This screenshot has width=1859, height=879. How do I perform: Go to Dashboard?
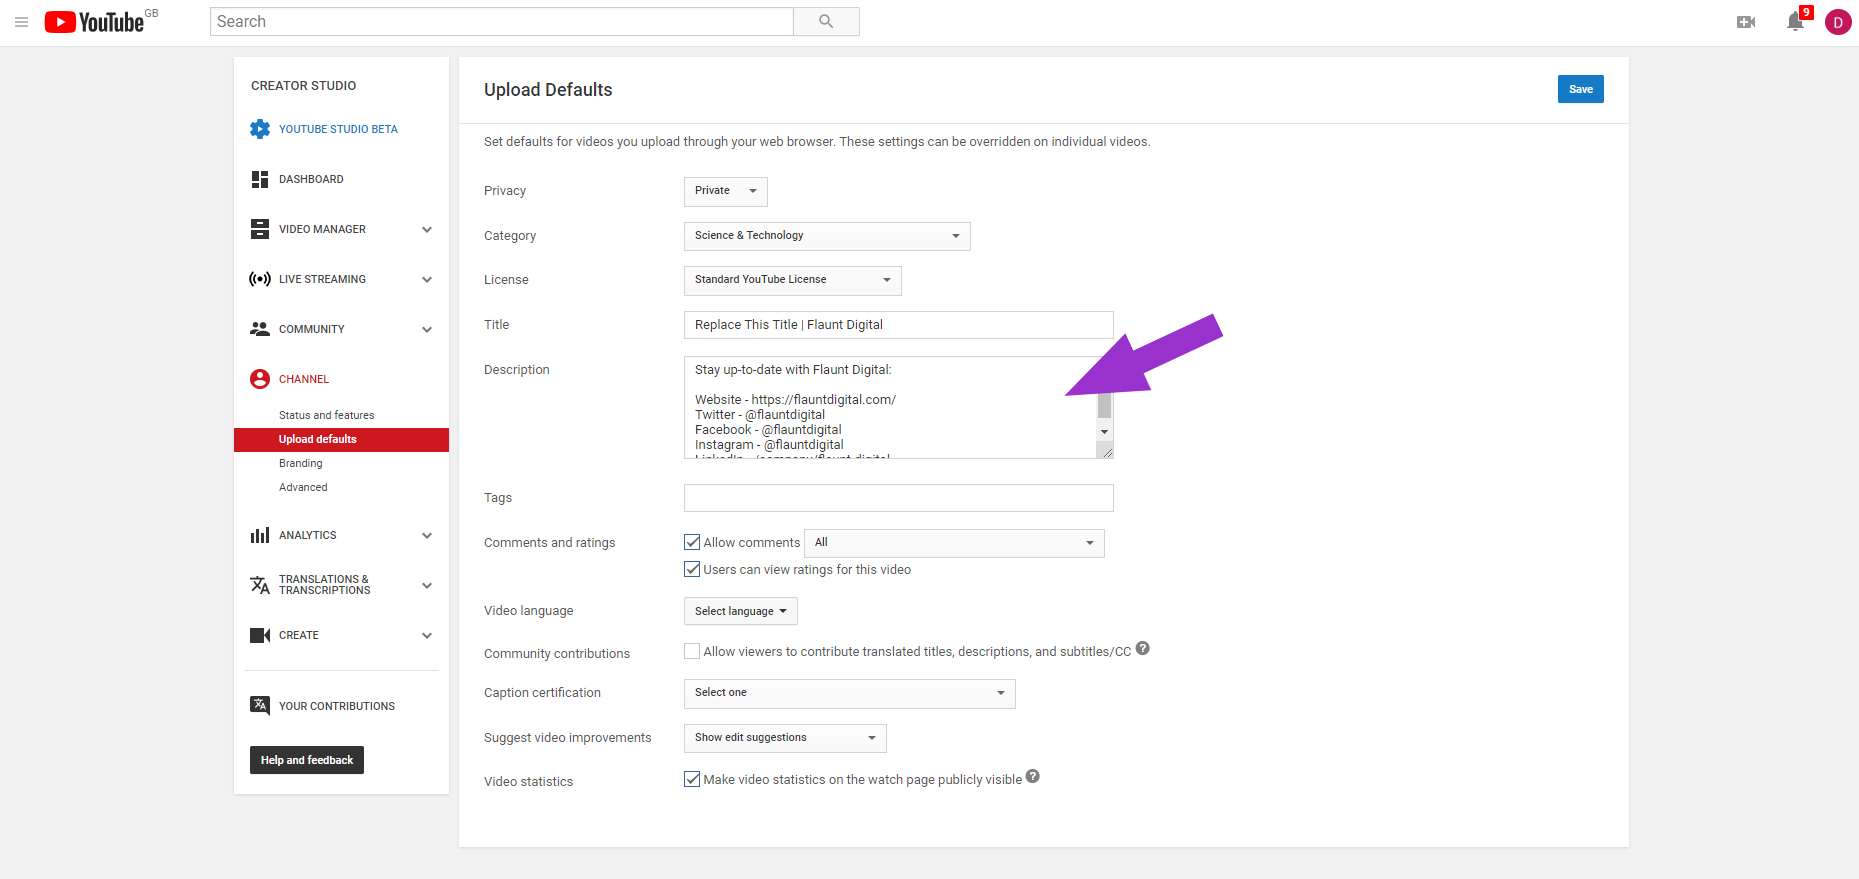[x=311, y=179]
